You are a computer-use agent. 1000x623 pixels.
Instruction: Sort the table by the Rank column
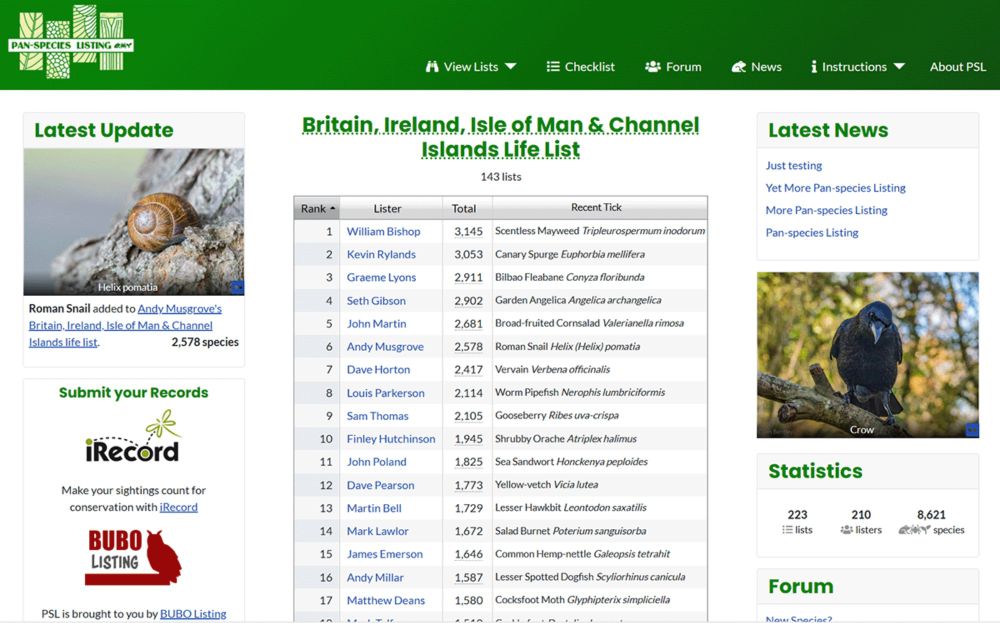(x=317, y=209)
